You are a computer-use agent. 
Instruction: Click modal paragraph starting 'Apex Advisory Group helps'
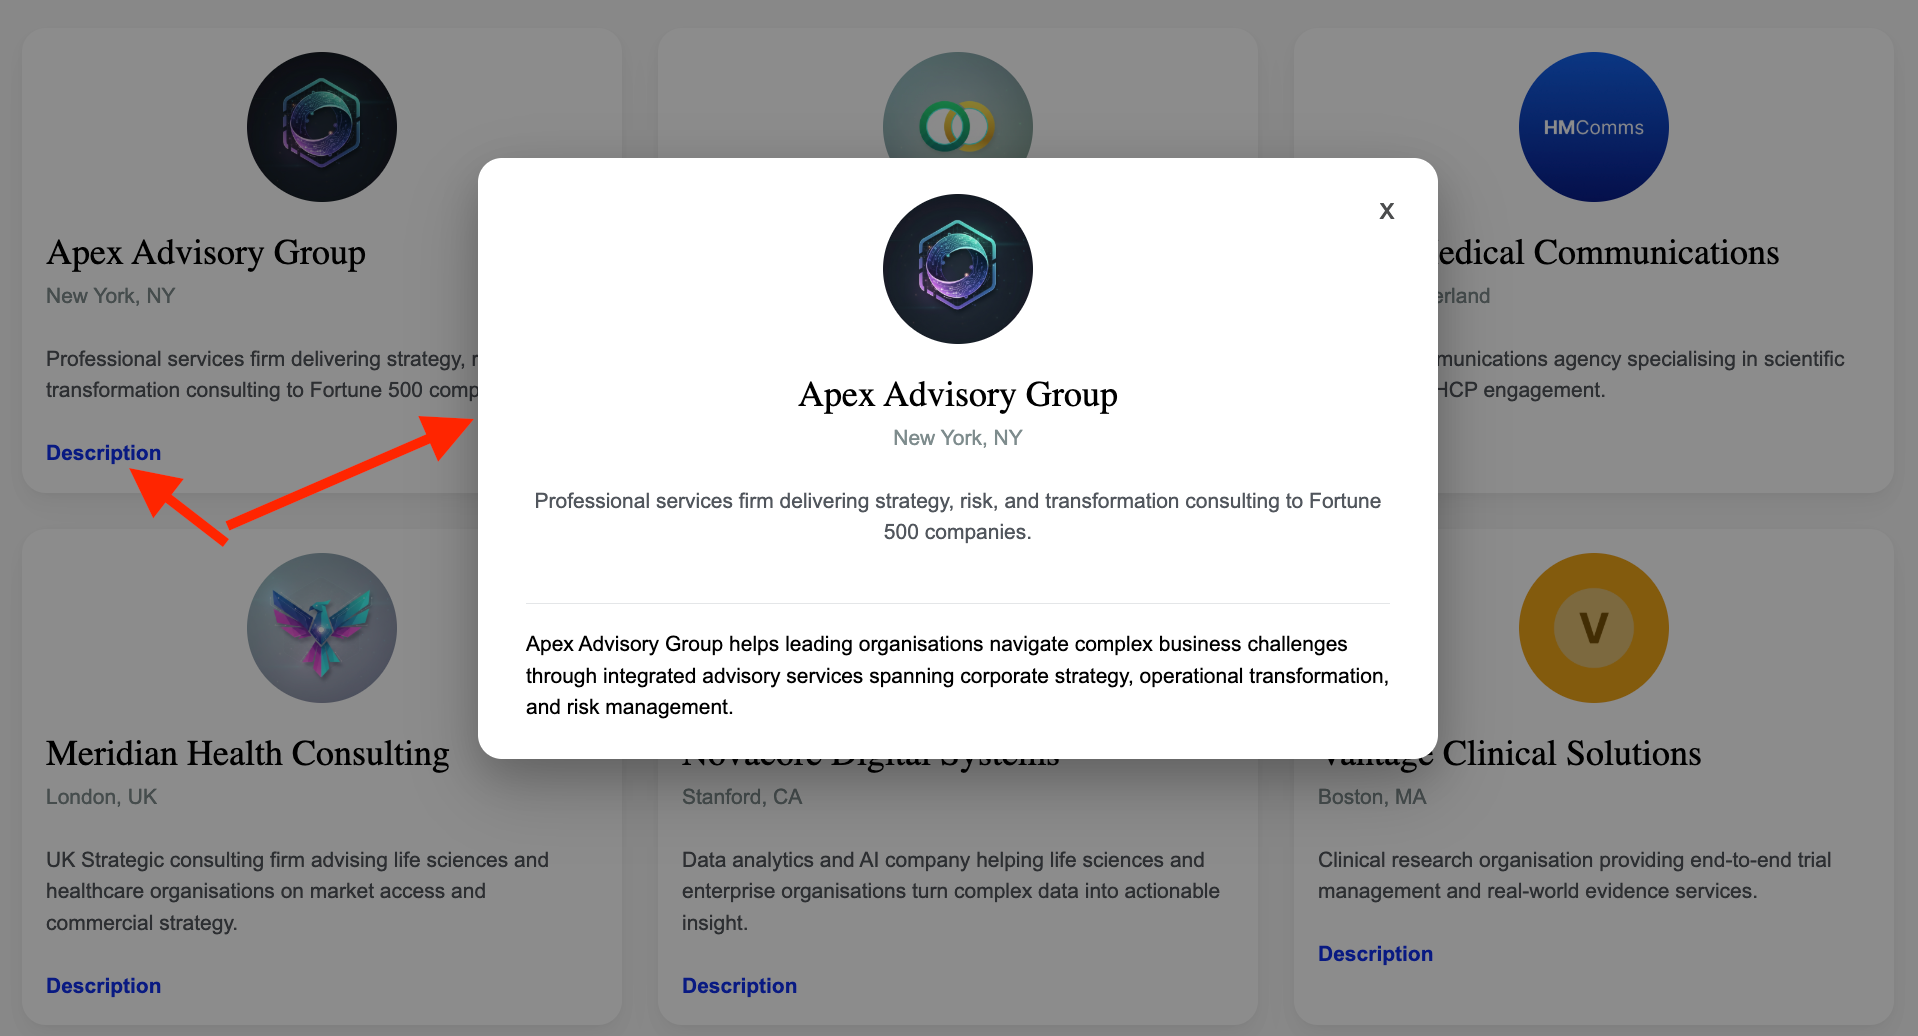(x=958, y=676)
